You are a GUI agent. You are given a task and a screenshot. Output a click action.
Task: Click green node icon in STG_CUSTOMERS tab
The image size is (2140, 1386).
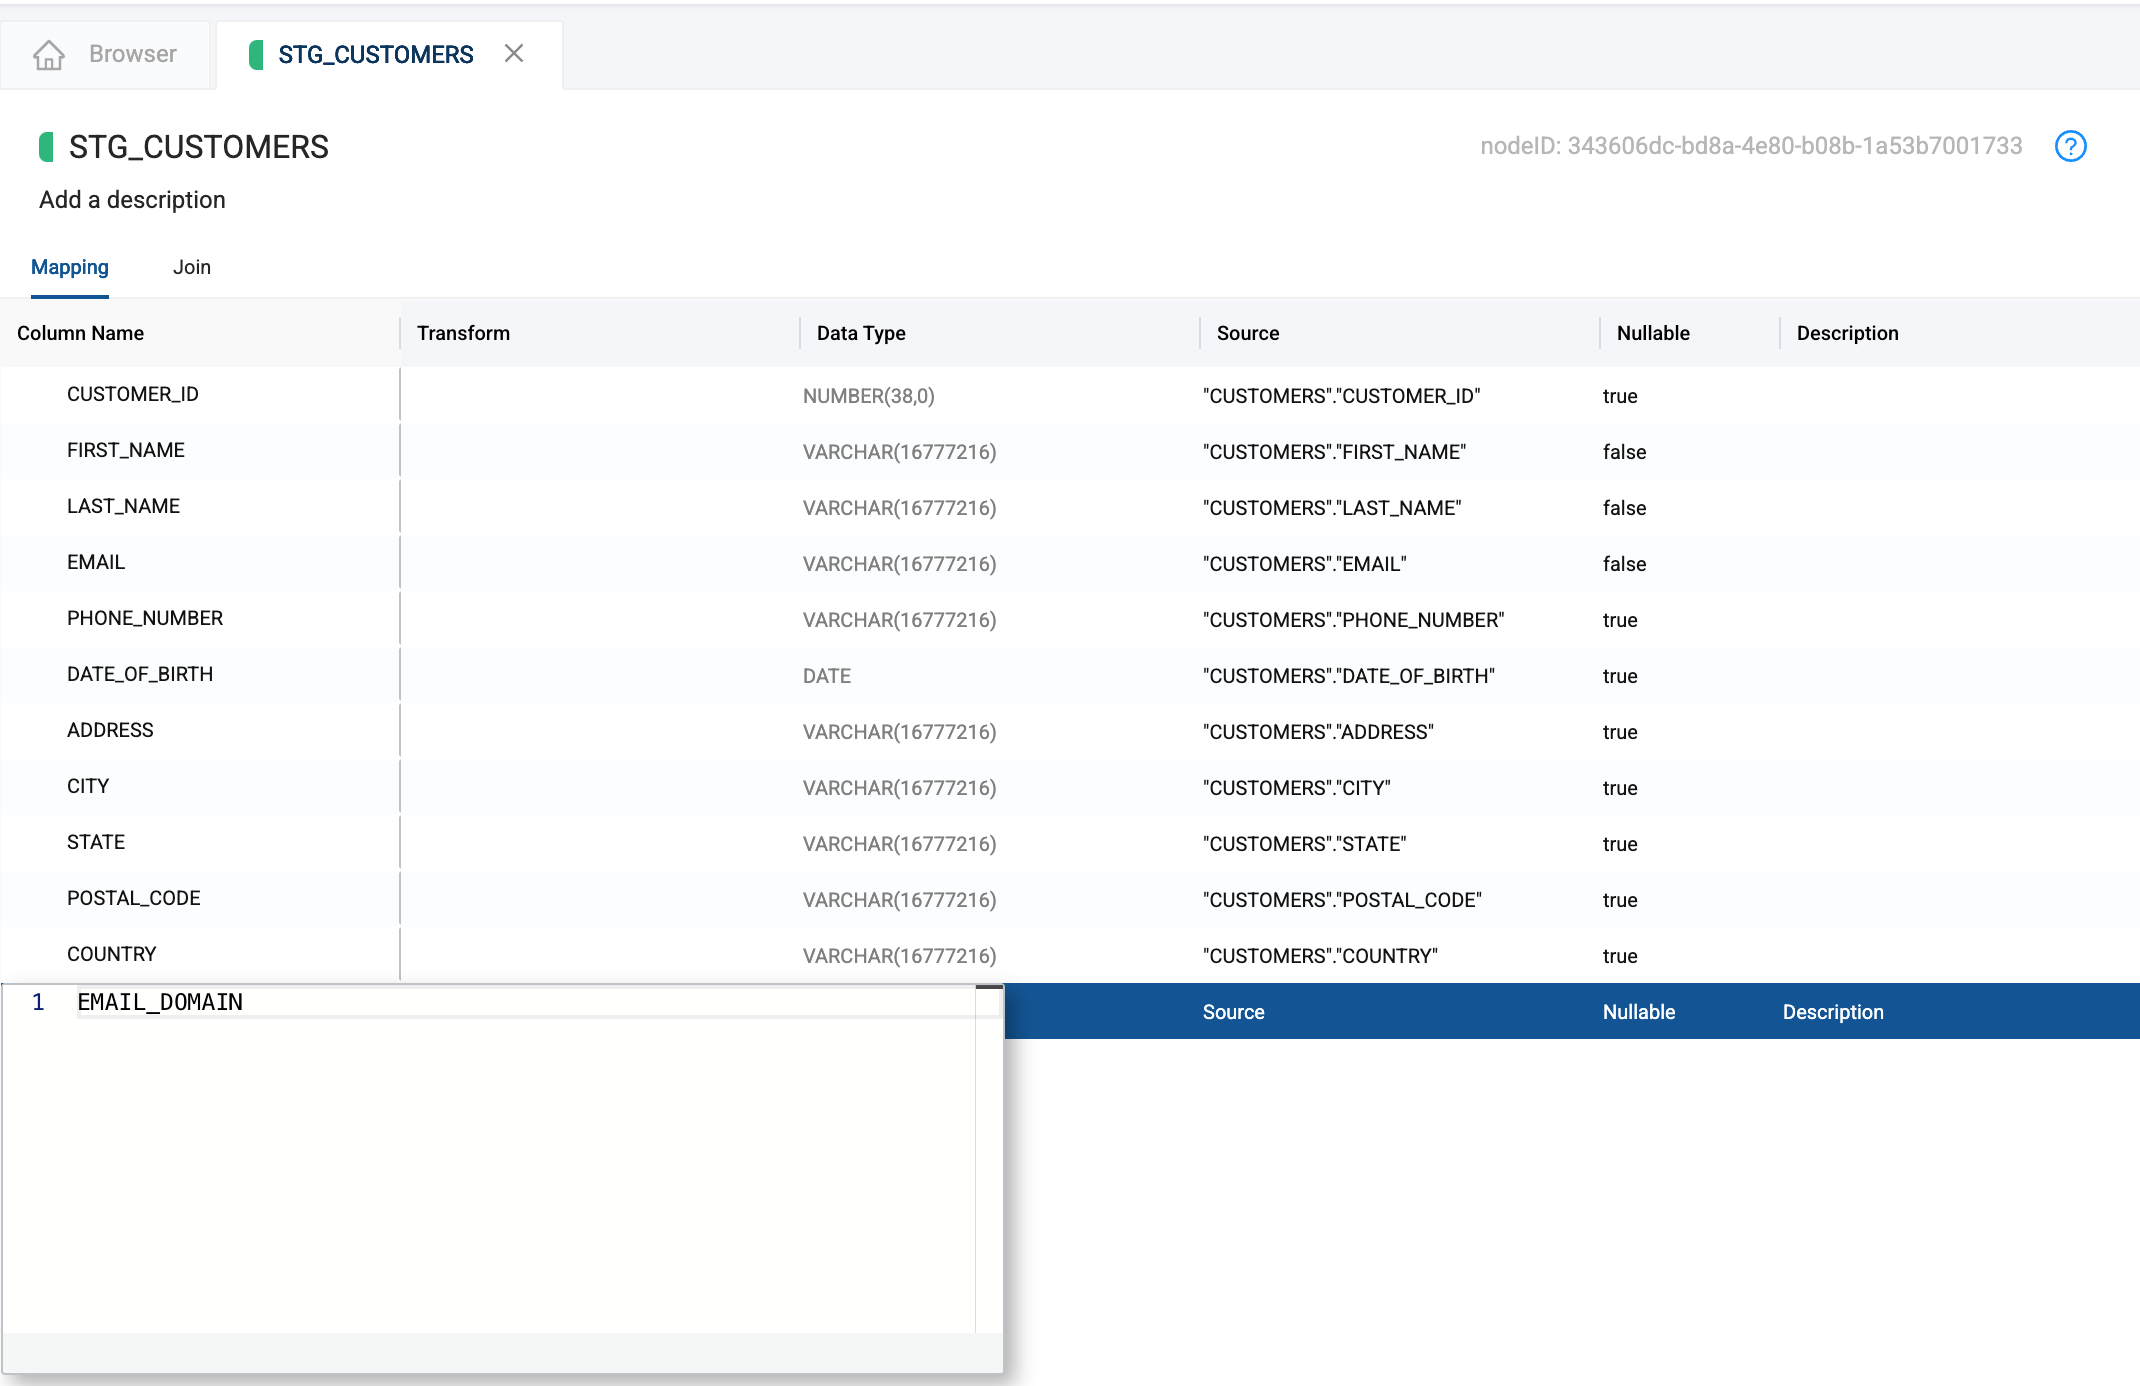(x=256, y=54)
